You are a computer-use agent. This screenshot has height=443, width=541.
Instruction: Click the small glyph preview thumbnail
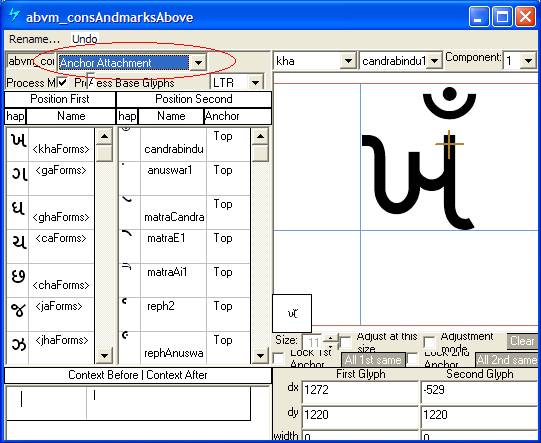[x=292, y=313]
